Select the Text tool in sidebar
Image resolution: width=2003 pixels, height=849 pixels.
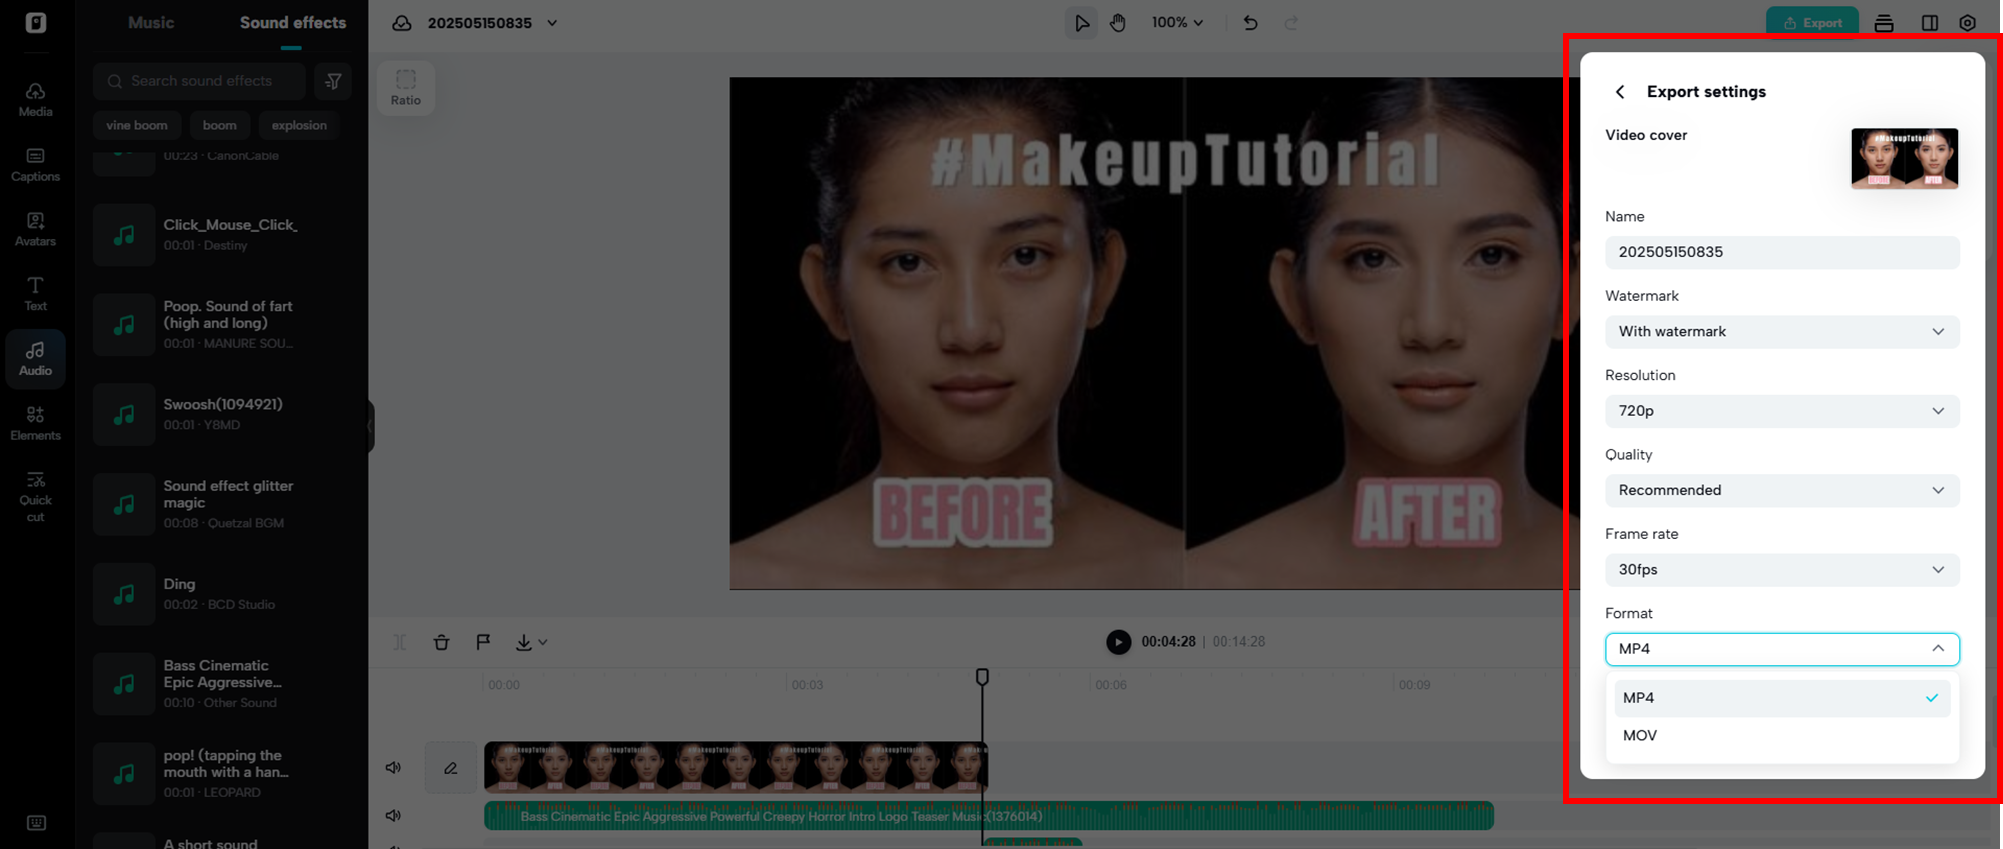[x=35, y=294]
